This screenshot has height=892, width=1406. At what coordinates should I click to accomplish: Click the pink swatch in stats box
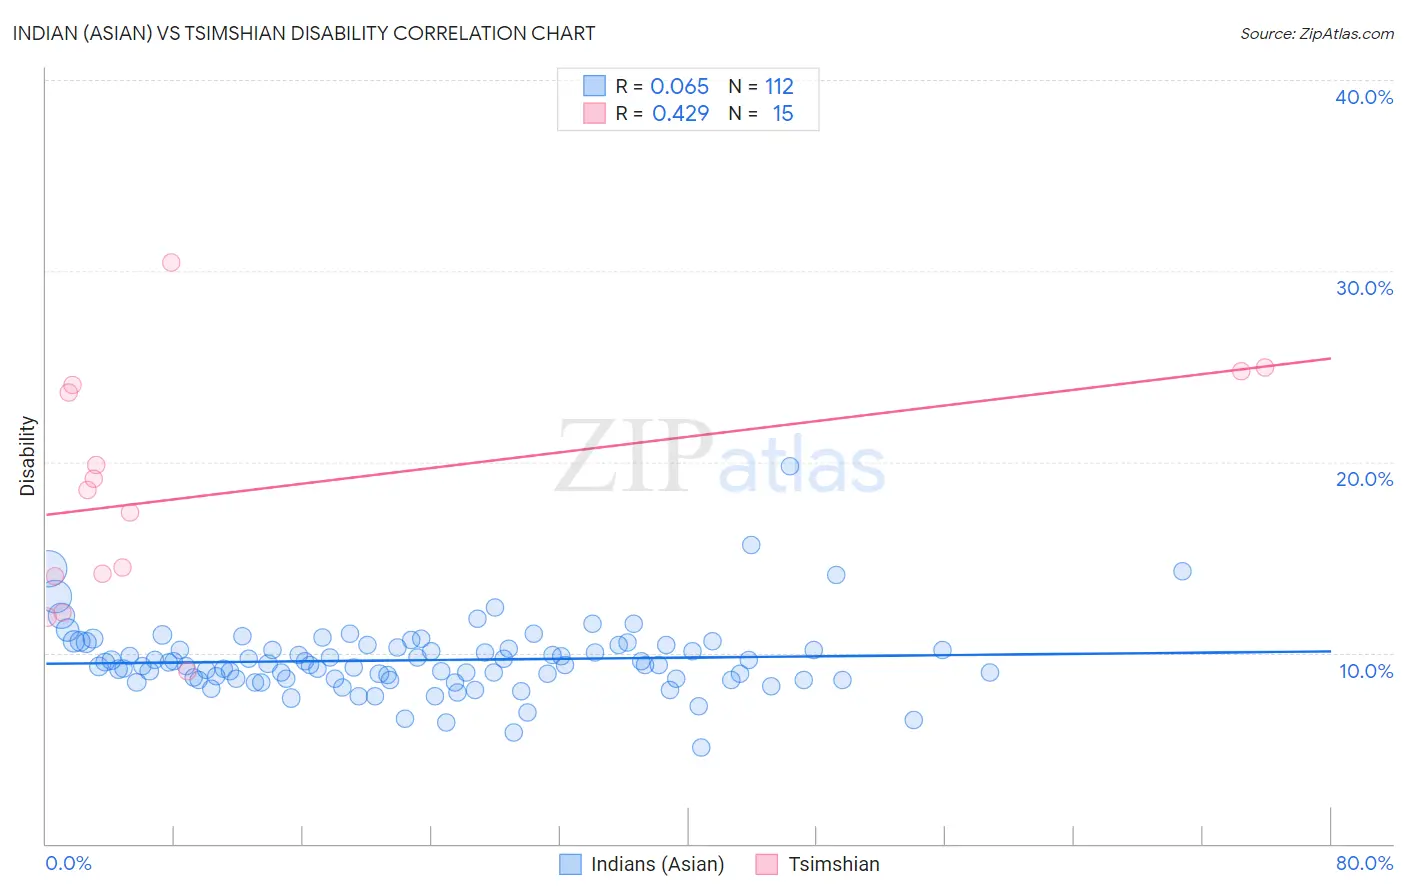click(x=594, y=113)
